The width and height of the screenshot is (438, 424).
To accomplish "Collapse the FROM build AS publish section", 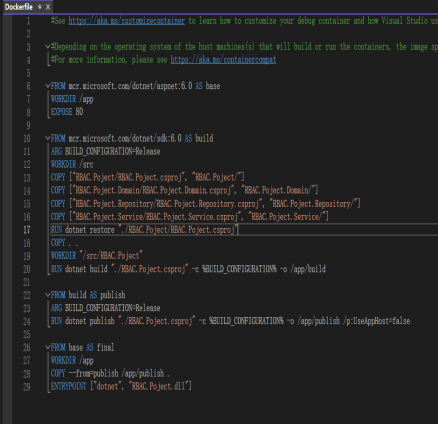I will coord(48,295).
